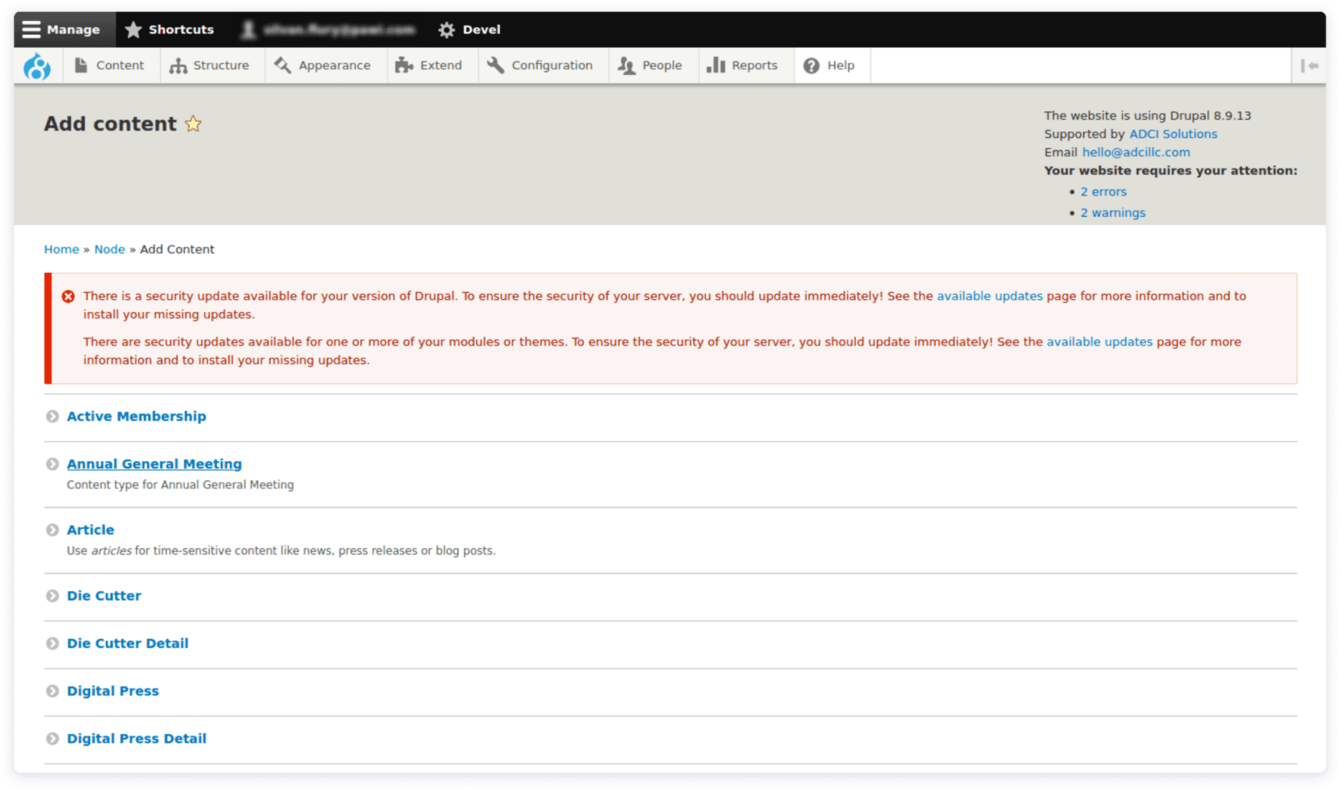Screen dimensions: 1340x789
Task: Click the red error icon in message
Action: point(68,296)
